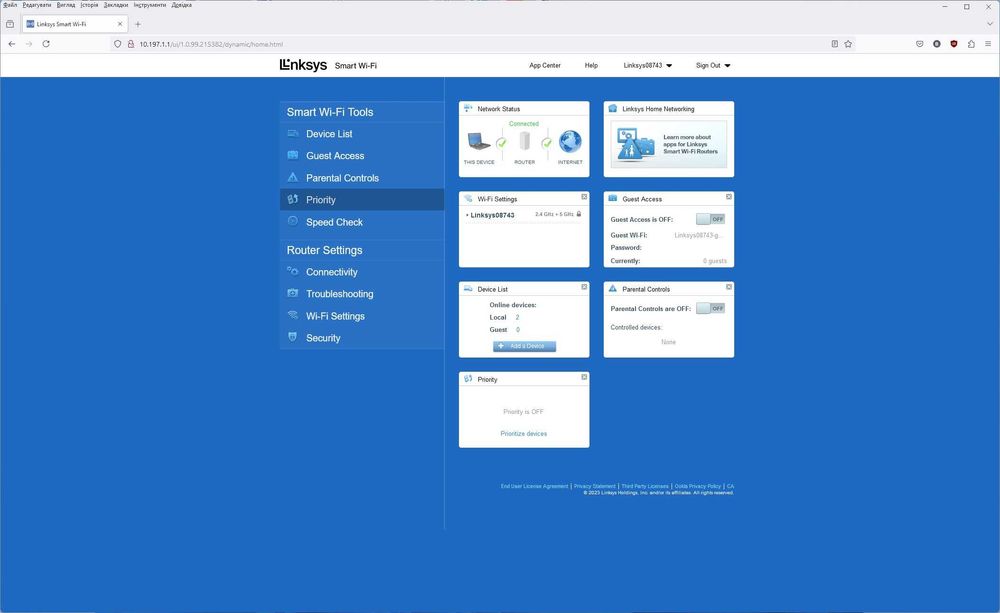Open the Інструменти browser menu
The height and width of the screenshot is (613, 1000).
pyautogui.click(x=150, y=4)
